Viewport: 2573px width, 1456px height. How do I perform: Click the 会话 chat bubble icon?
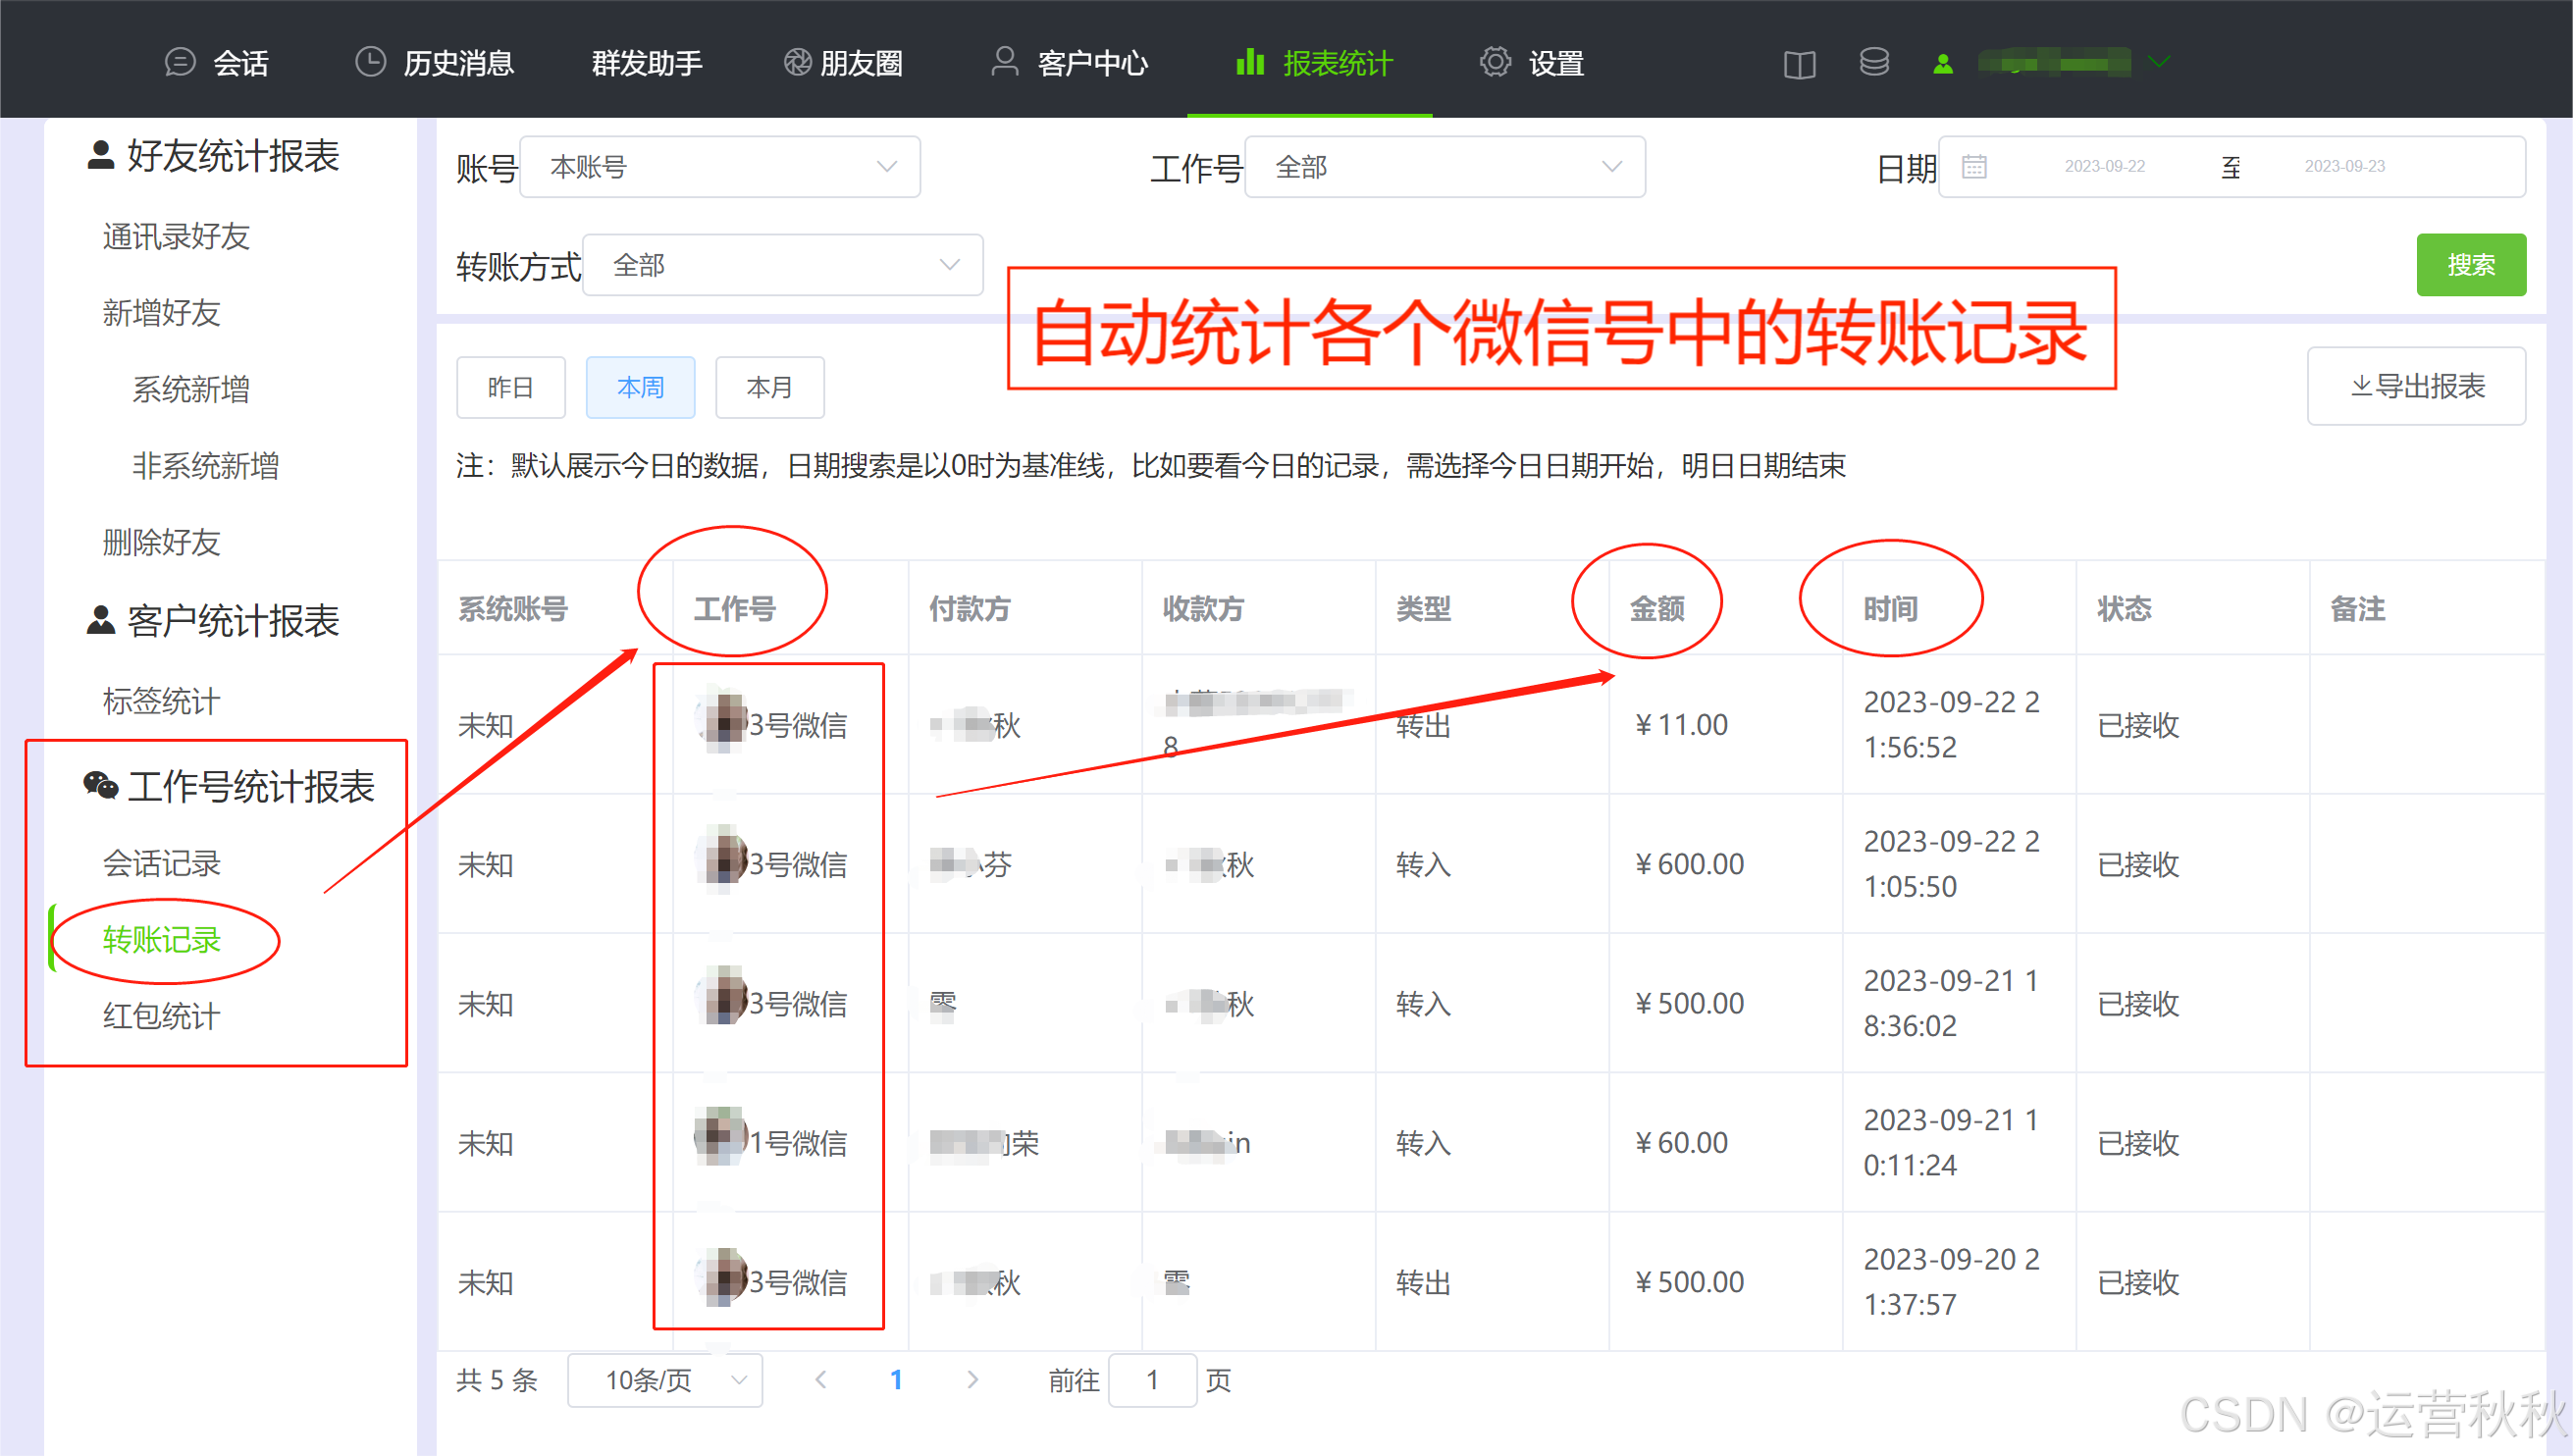[x=179, y=62]
